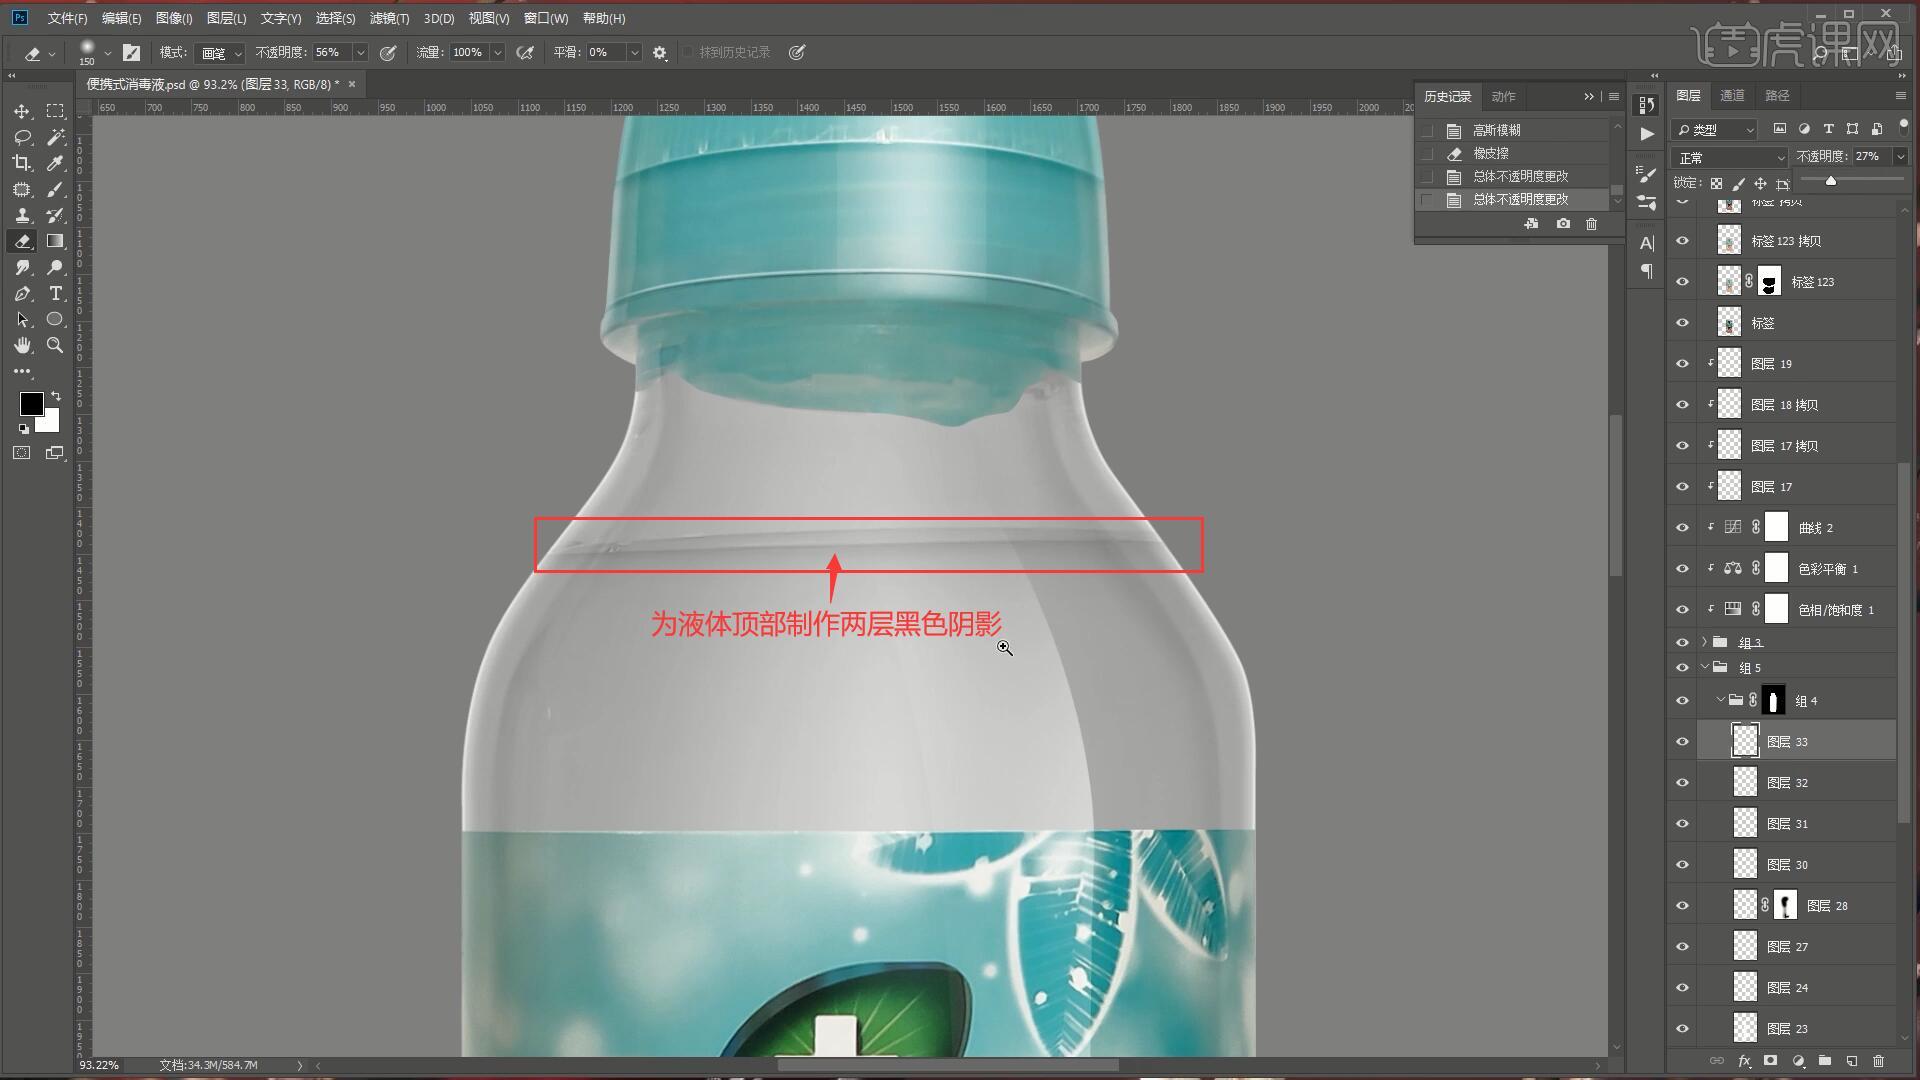Select the Crop tool
The image size is (1920, 1080).
click(x=22, y=163)
